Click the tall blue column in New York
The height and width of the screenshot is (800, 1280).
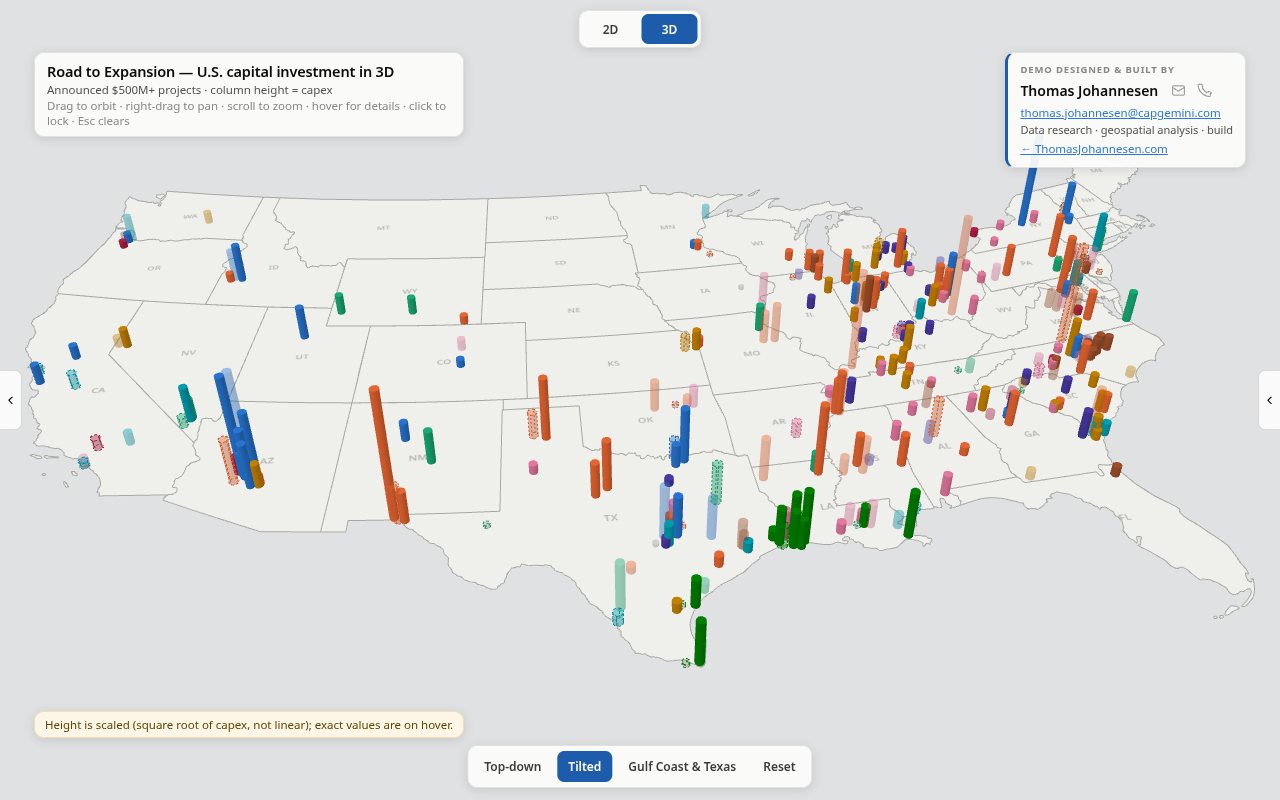[x=1029, y=196]
